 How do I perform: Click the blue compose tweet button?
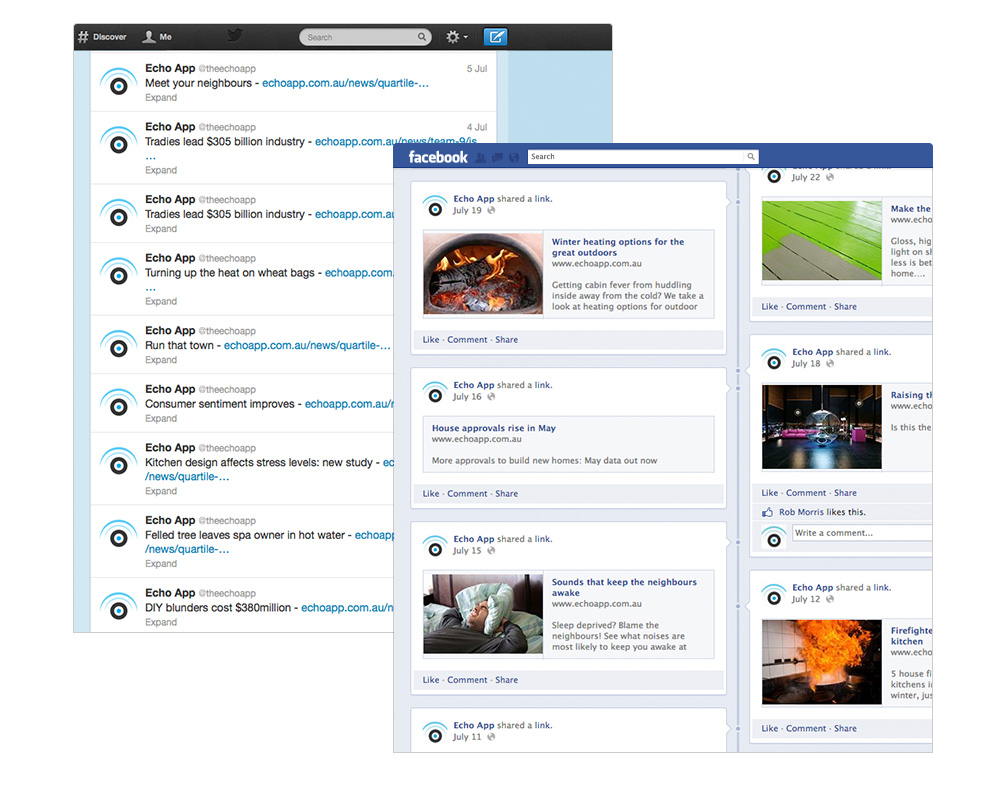496,37
